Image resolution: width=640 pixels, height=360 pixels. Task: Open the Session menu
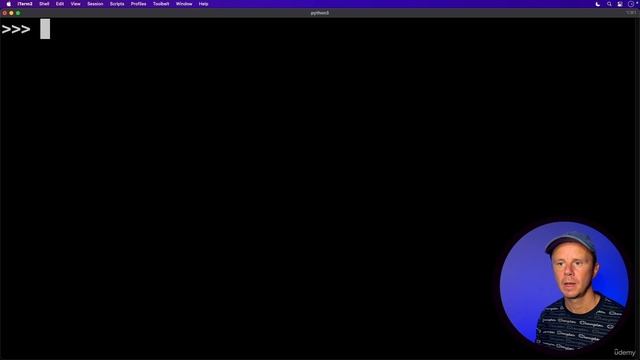[x=95, y=4]
